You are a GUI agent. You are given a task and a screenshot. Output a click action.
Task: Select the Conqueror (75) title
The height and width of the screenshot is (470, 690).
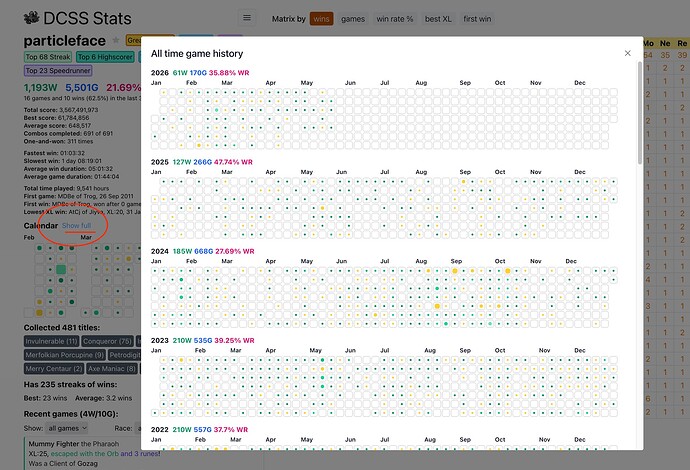point(107,341)
